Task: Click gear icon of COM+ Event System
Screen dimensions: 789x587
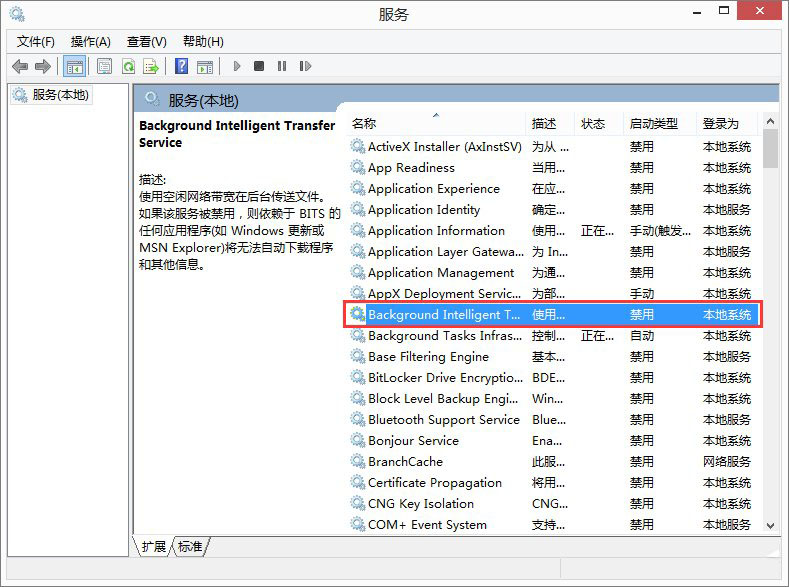Action: pos(357,525)
